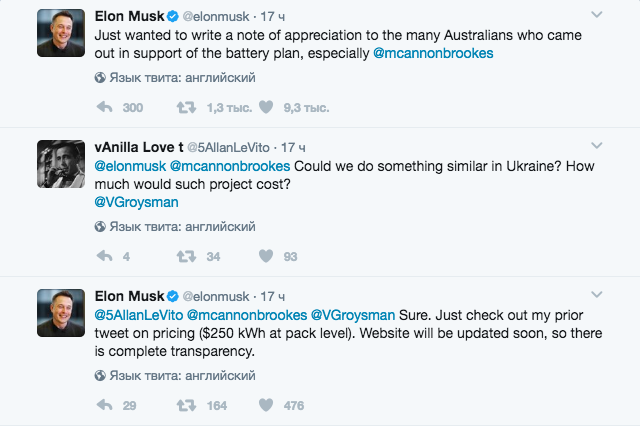Screen dimensions: 640x427
Task: Reply to Elon Musk's battery plan tweet
Action: click(104, 107)
